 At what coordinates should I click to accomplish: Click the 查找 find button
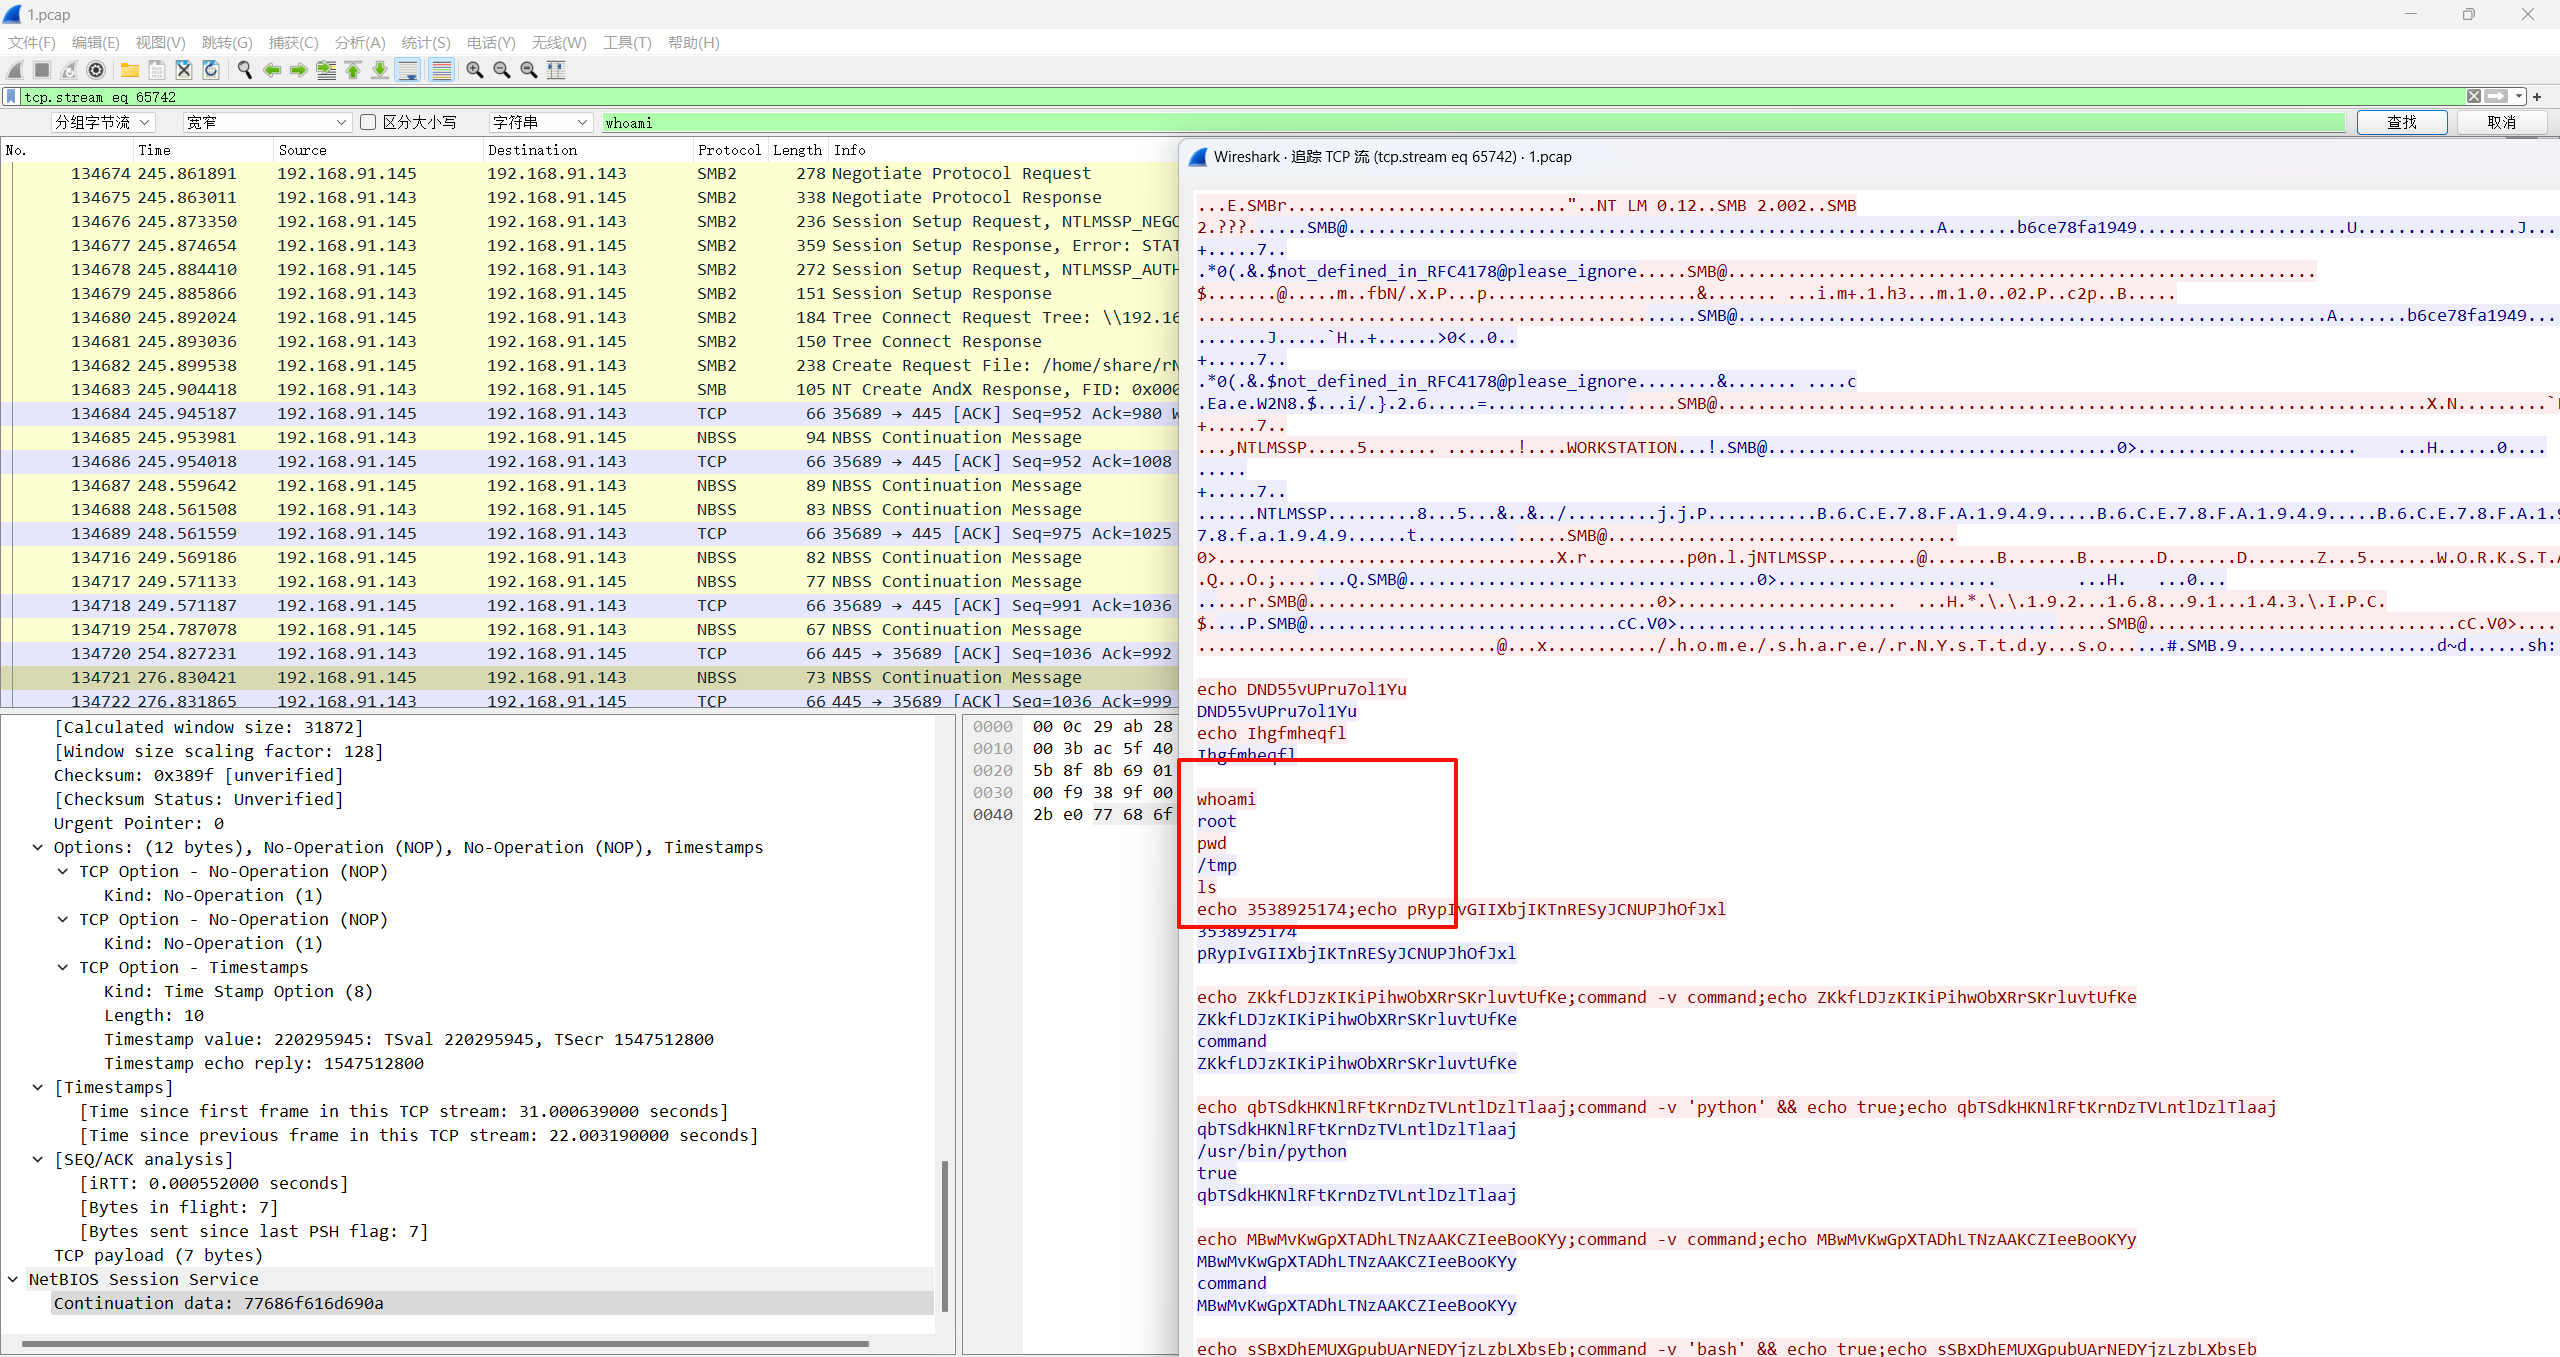(x=2401, y=122)
